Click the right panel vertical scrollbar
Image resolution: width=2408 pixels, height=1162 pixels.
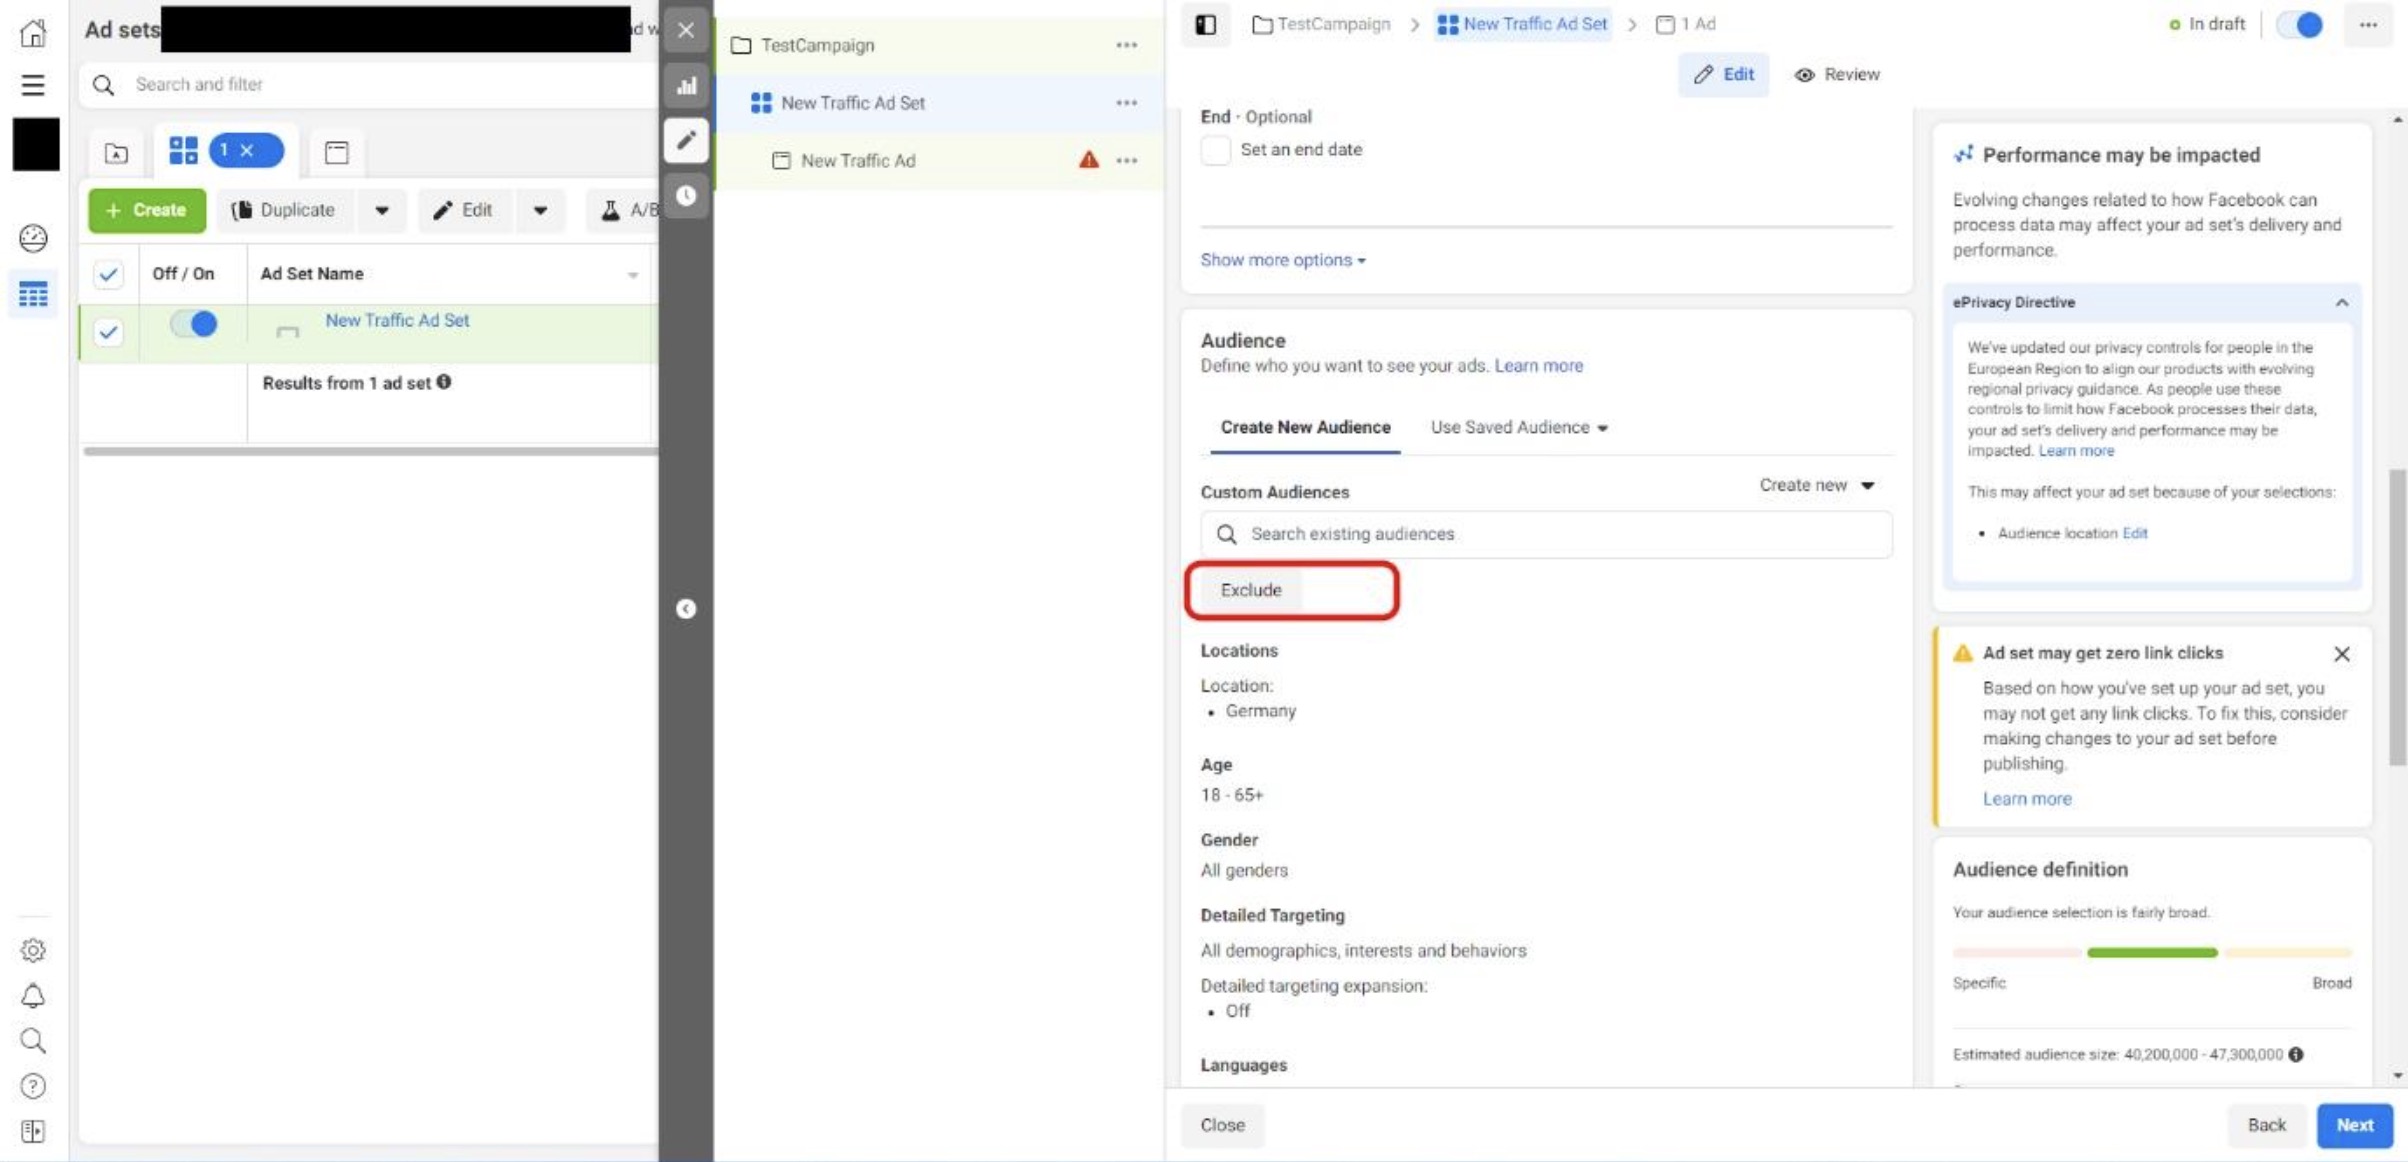point(2396,616)
